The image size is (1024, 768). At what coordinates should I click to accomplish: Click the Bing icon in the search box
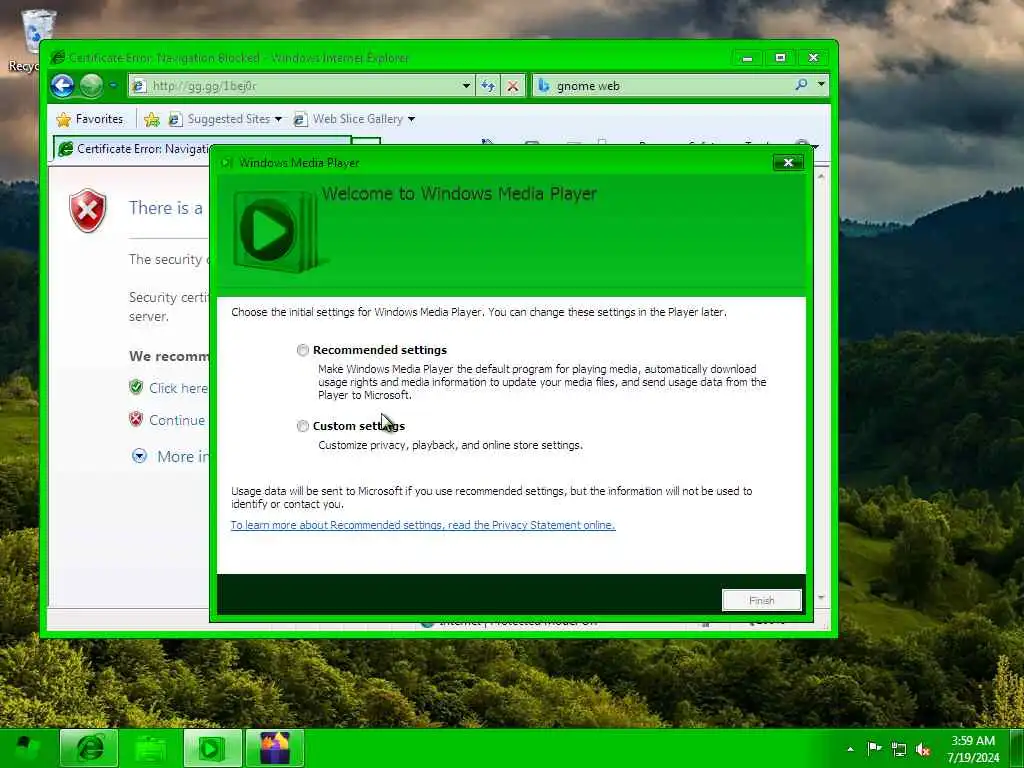(544, 86)
